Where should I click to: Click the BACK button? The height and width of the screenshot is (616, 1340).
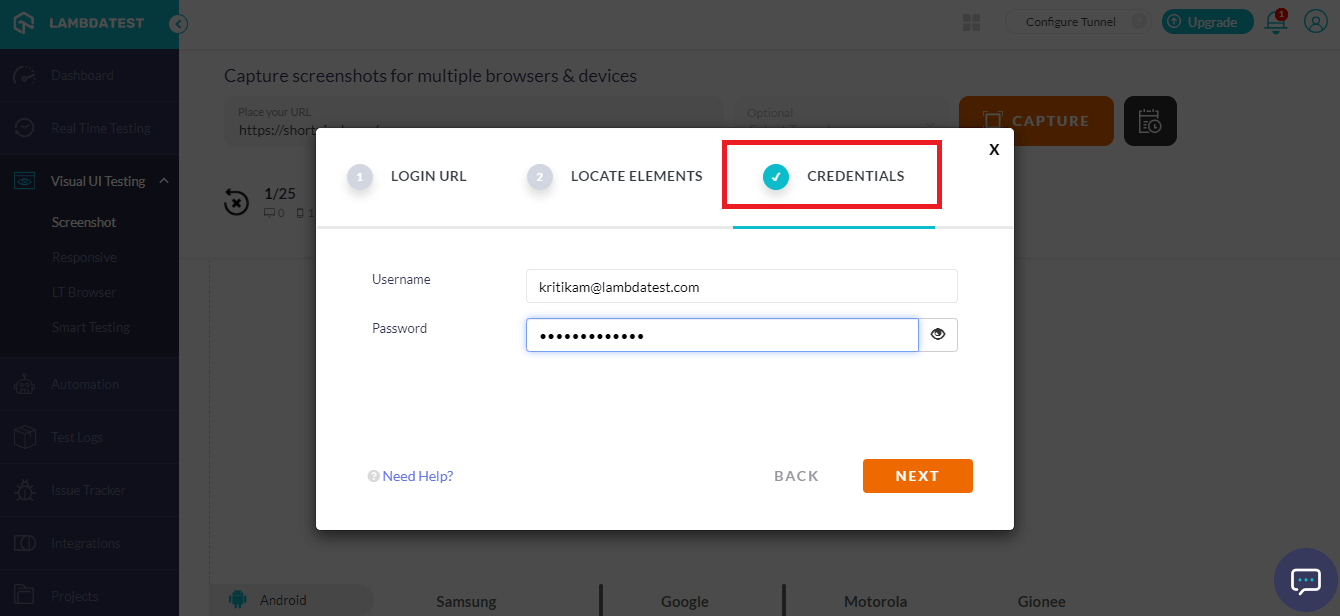[796, 476]
